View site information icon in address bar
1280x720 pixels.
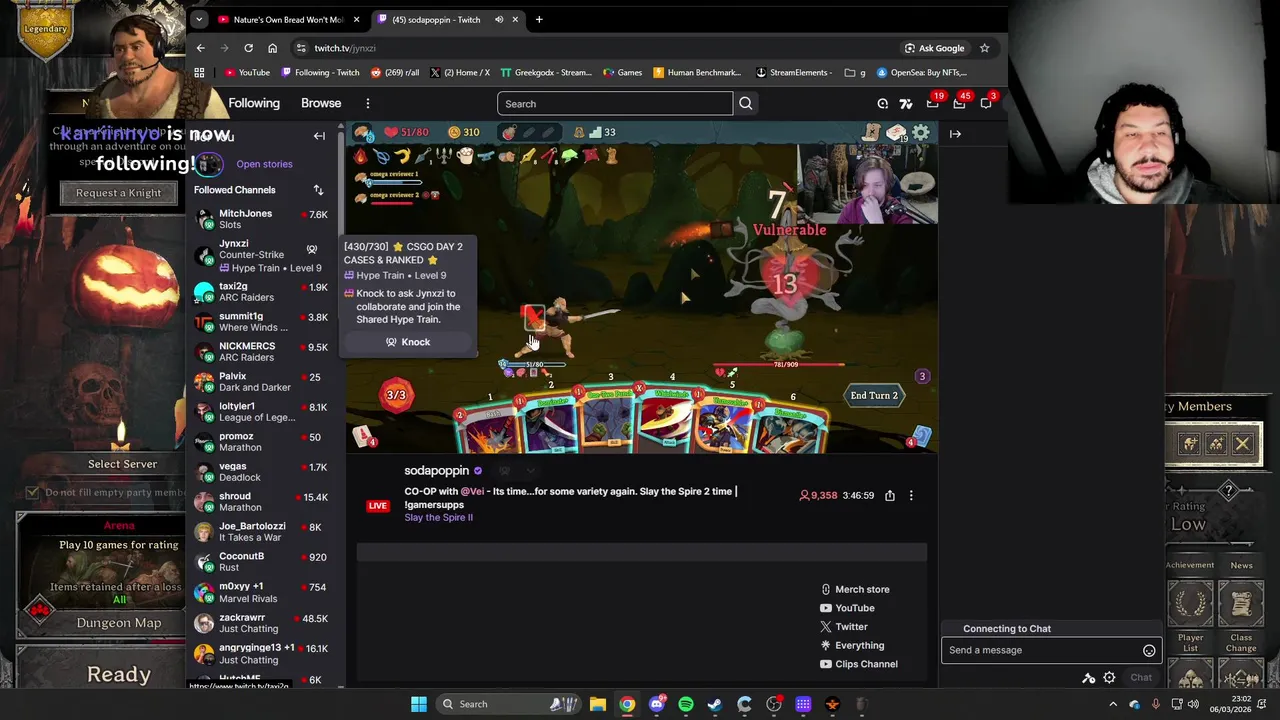(x=301, y=48)
